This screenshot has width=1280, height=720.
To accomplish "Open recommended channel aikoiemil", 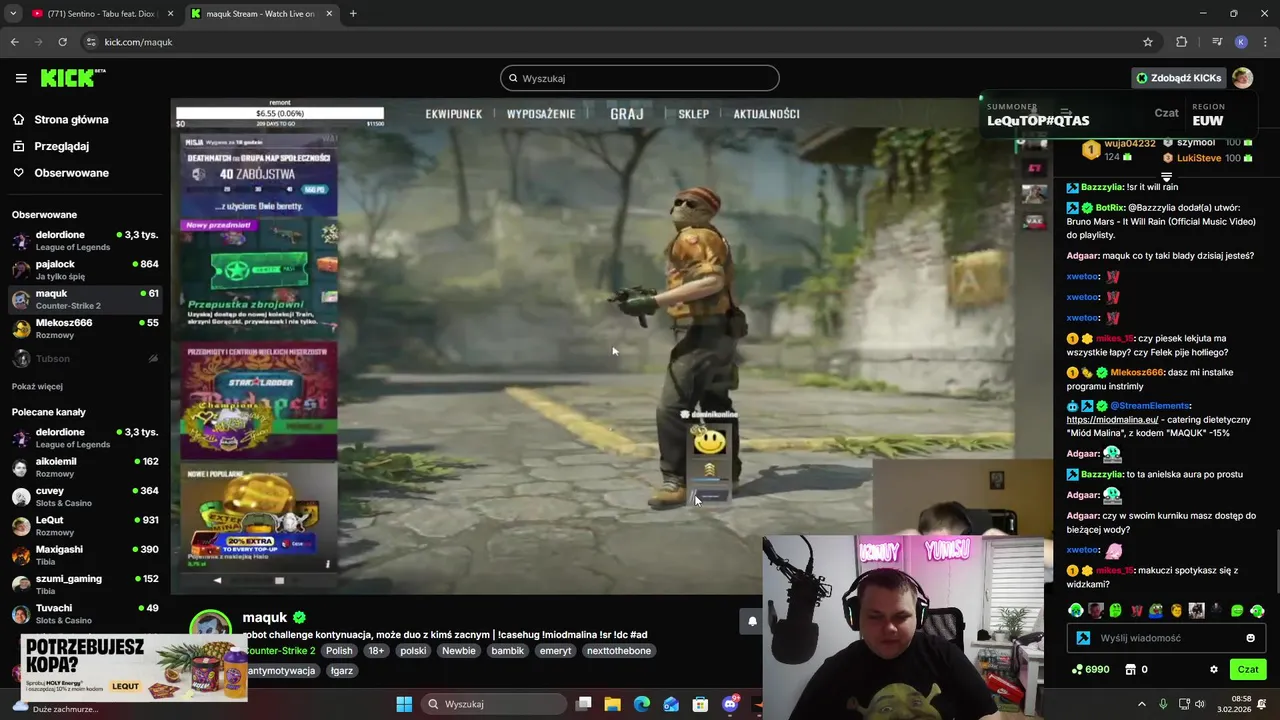I will 85,467.
